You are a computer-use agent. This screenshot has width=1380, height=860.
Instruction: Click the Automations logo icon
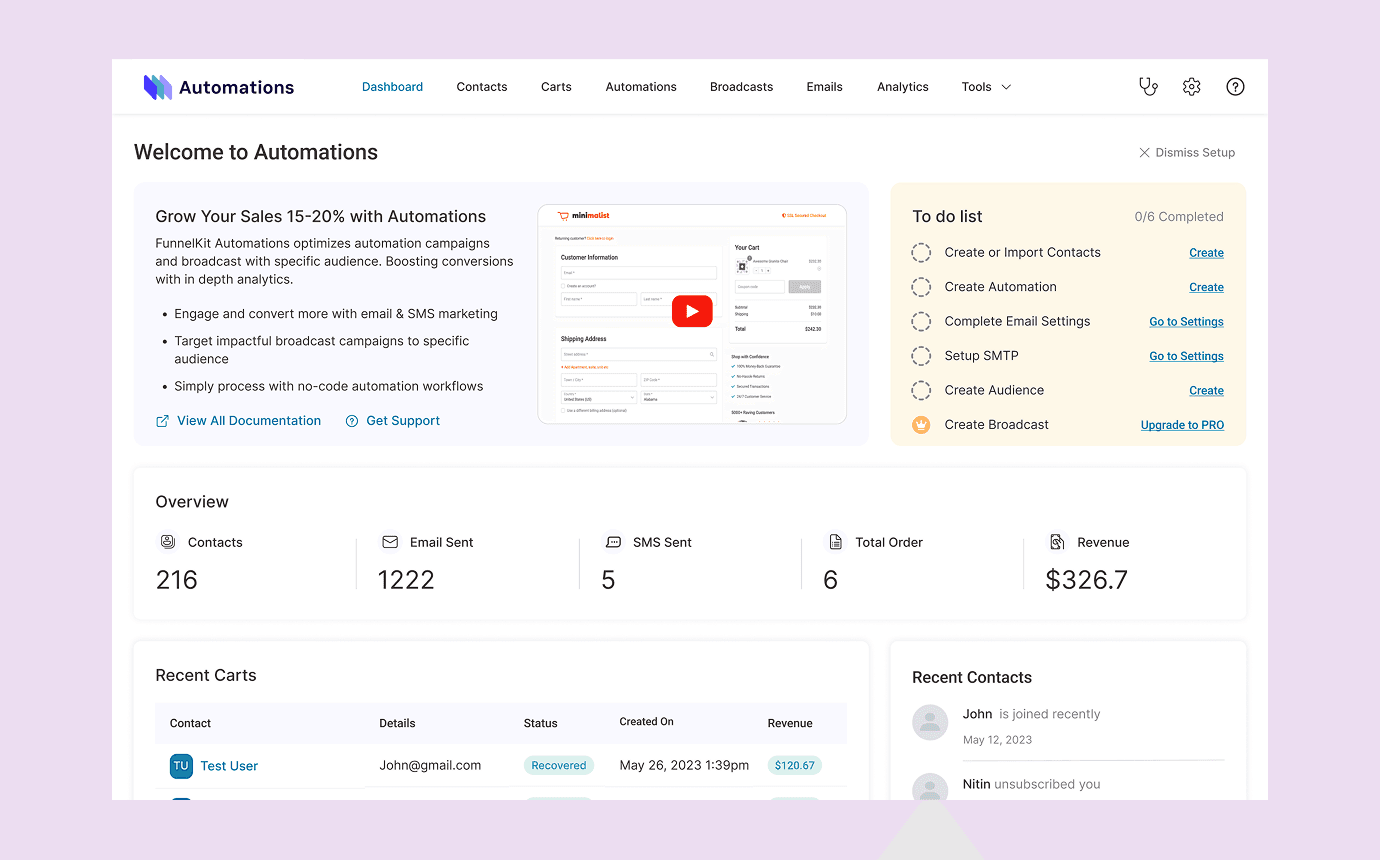(x=158, y=87)
